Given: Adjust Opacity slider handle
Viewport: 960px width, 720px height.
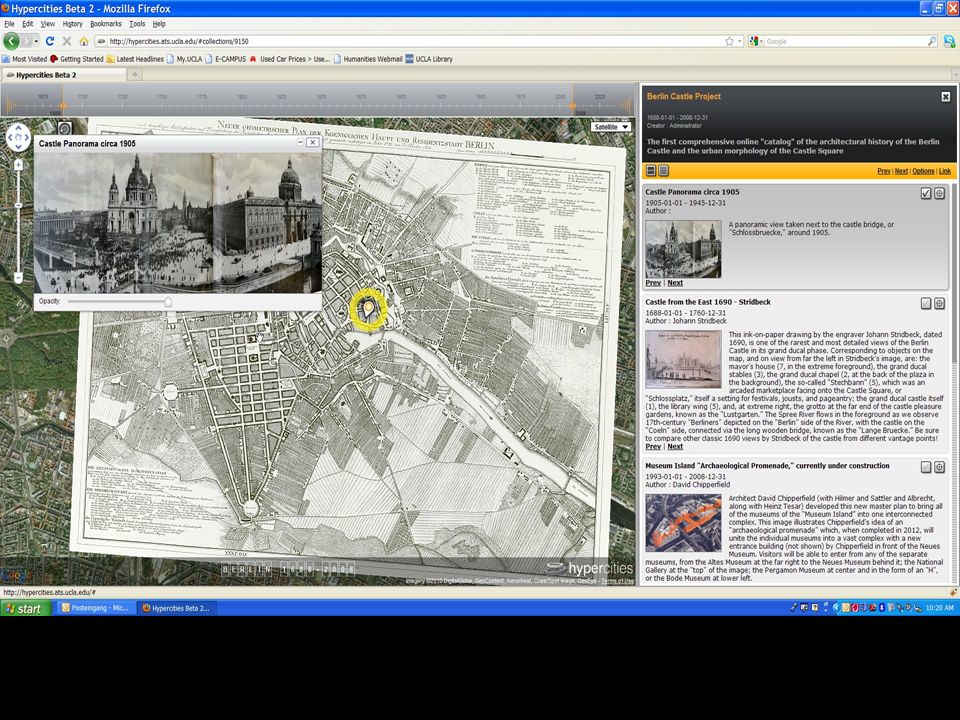Looking at the screenshot, I should [x=168, y=301].
